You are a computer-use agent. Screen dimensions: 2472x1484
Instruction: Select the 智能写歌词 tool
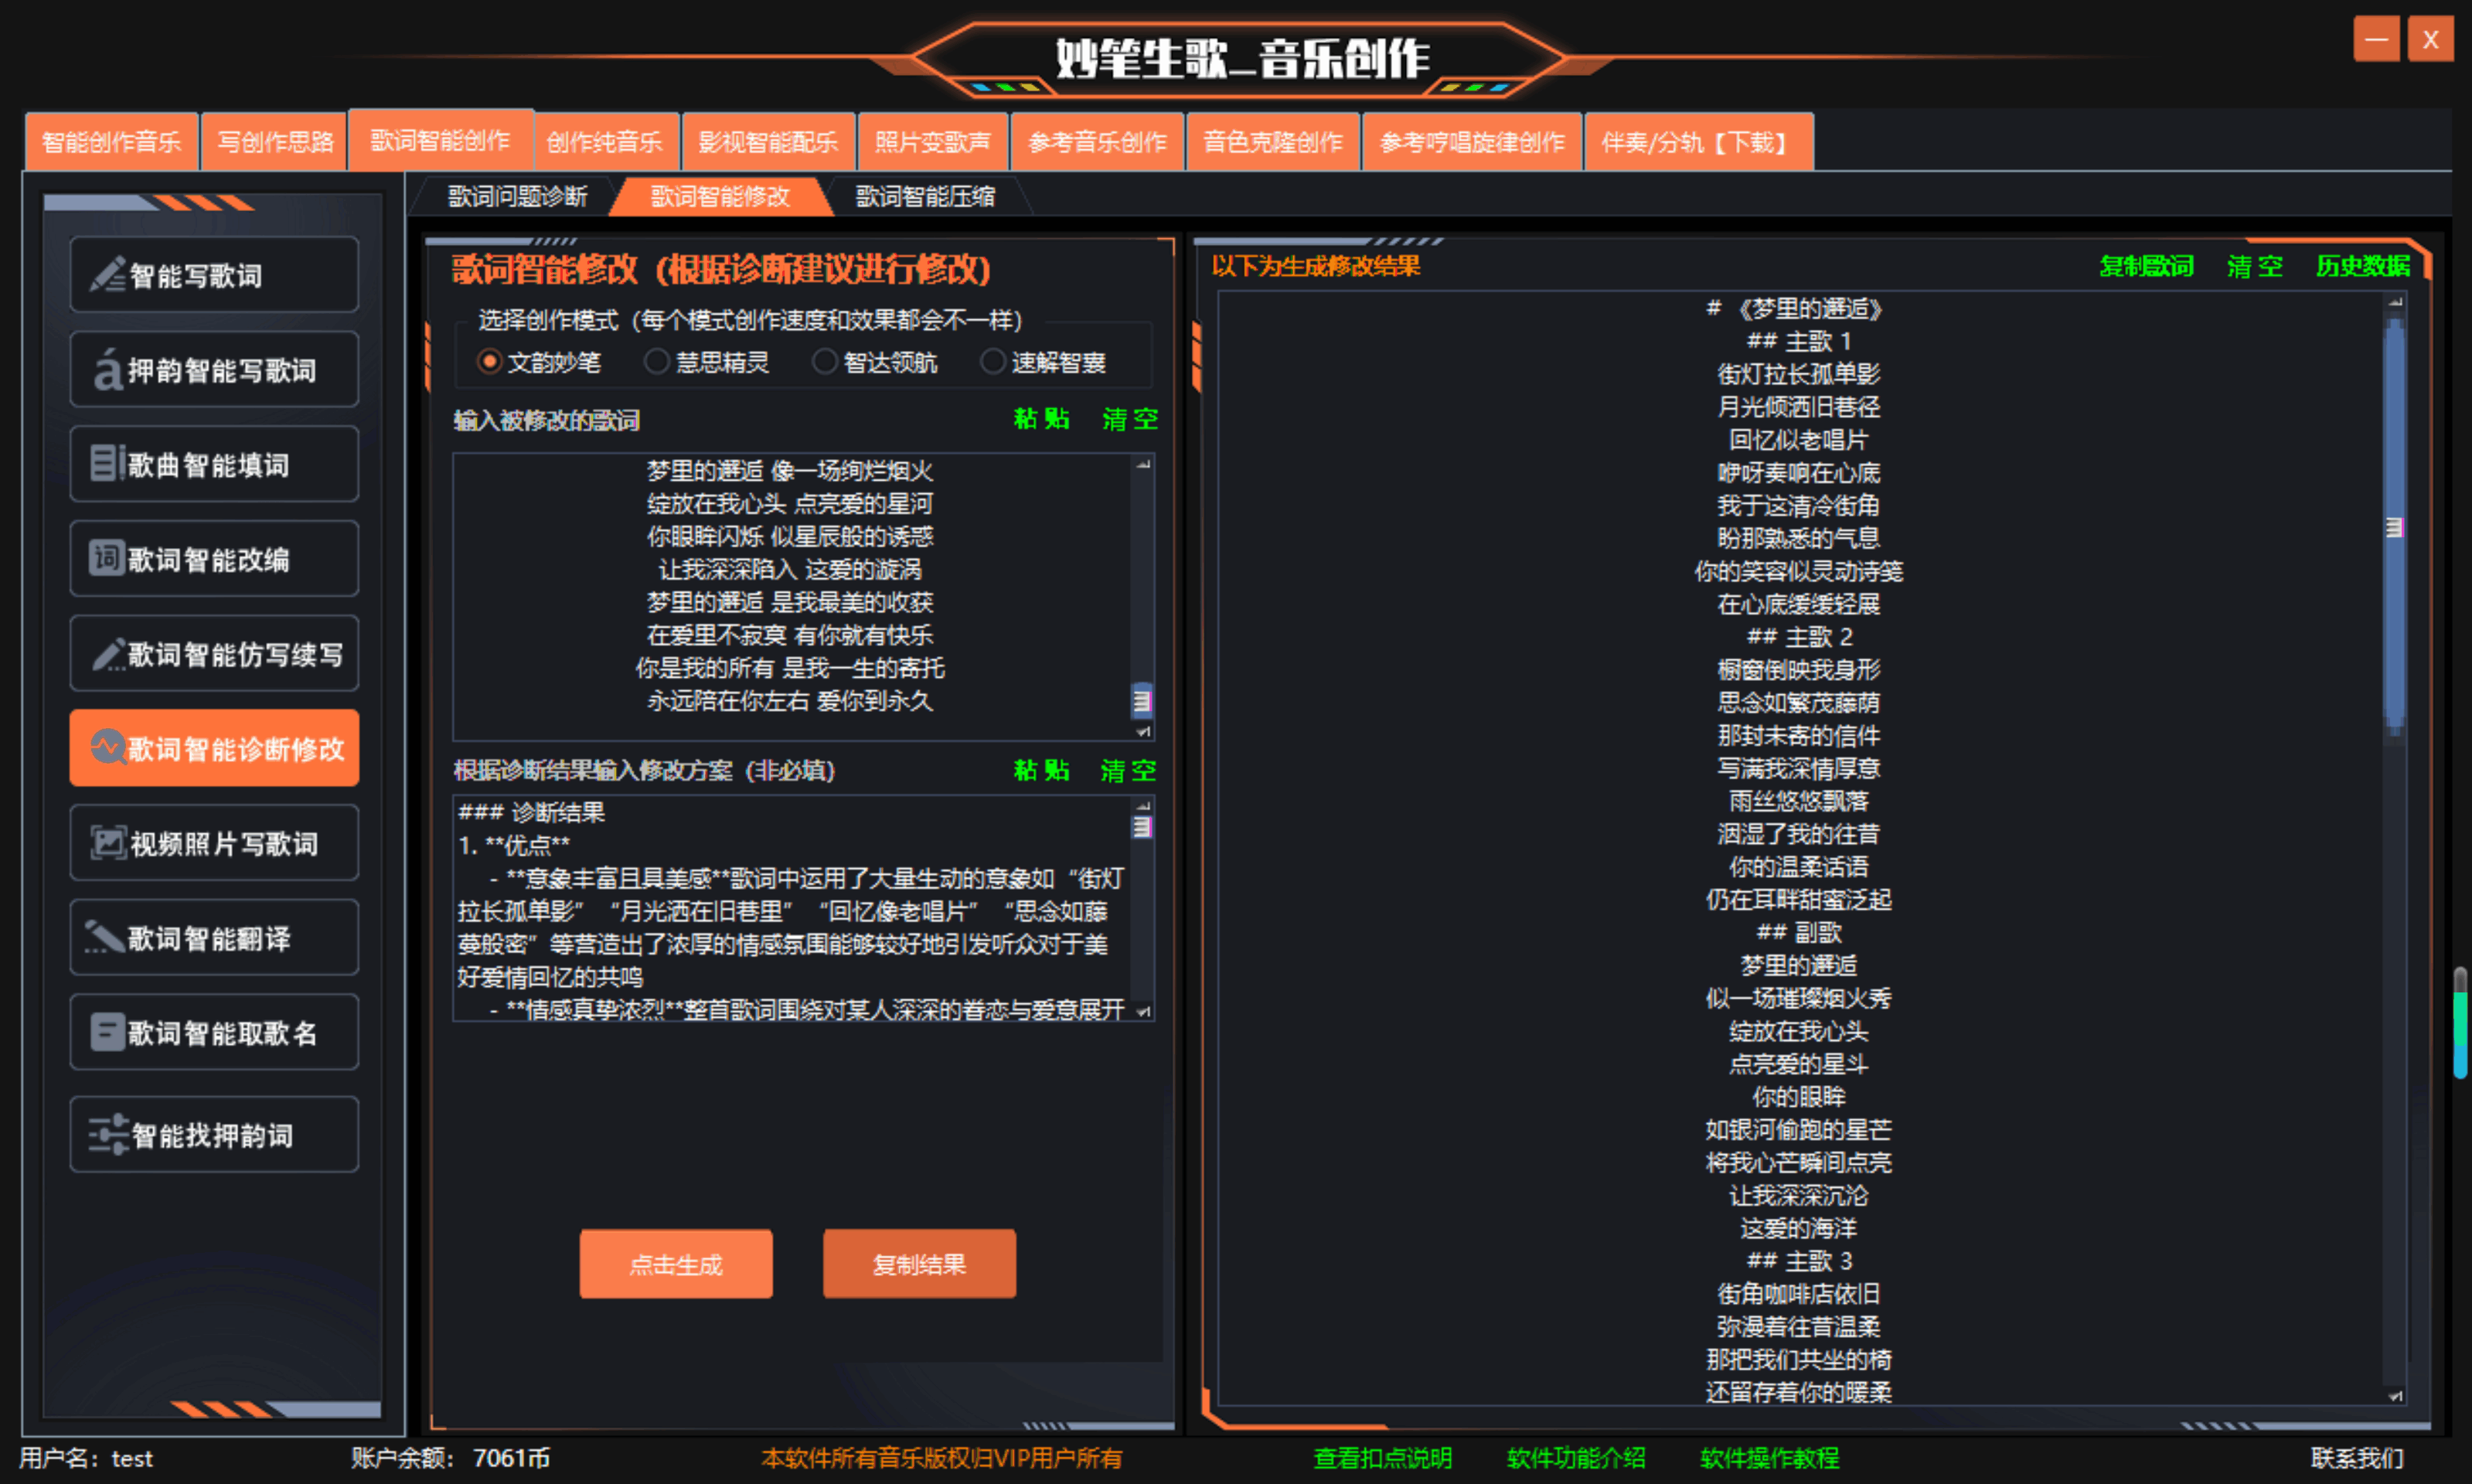(213, 275)
